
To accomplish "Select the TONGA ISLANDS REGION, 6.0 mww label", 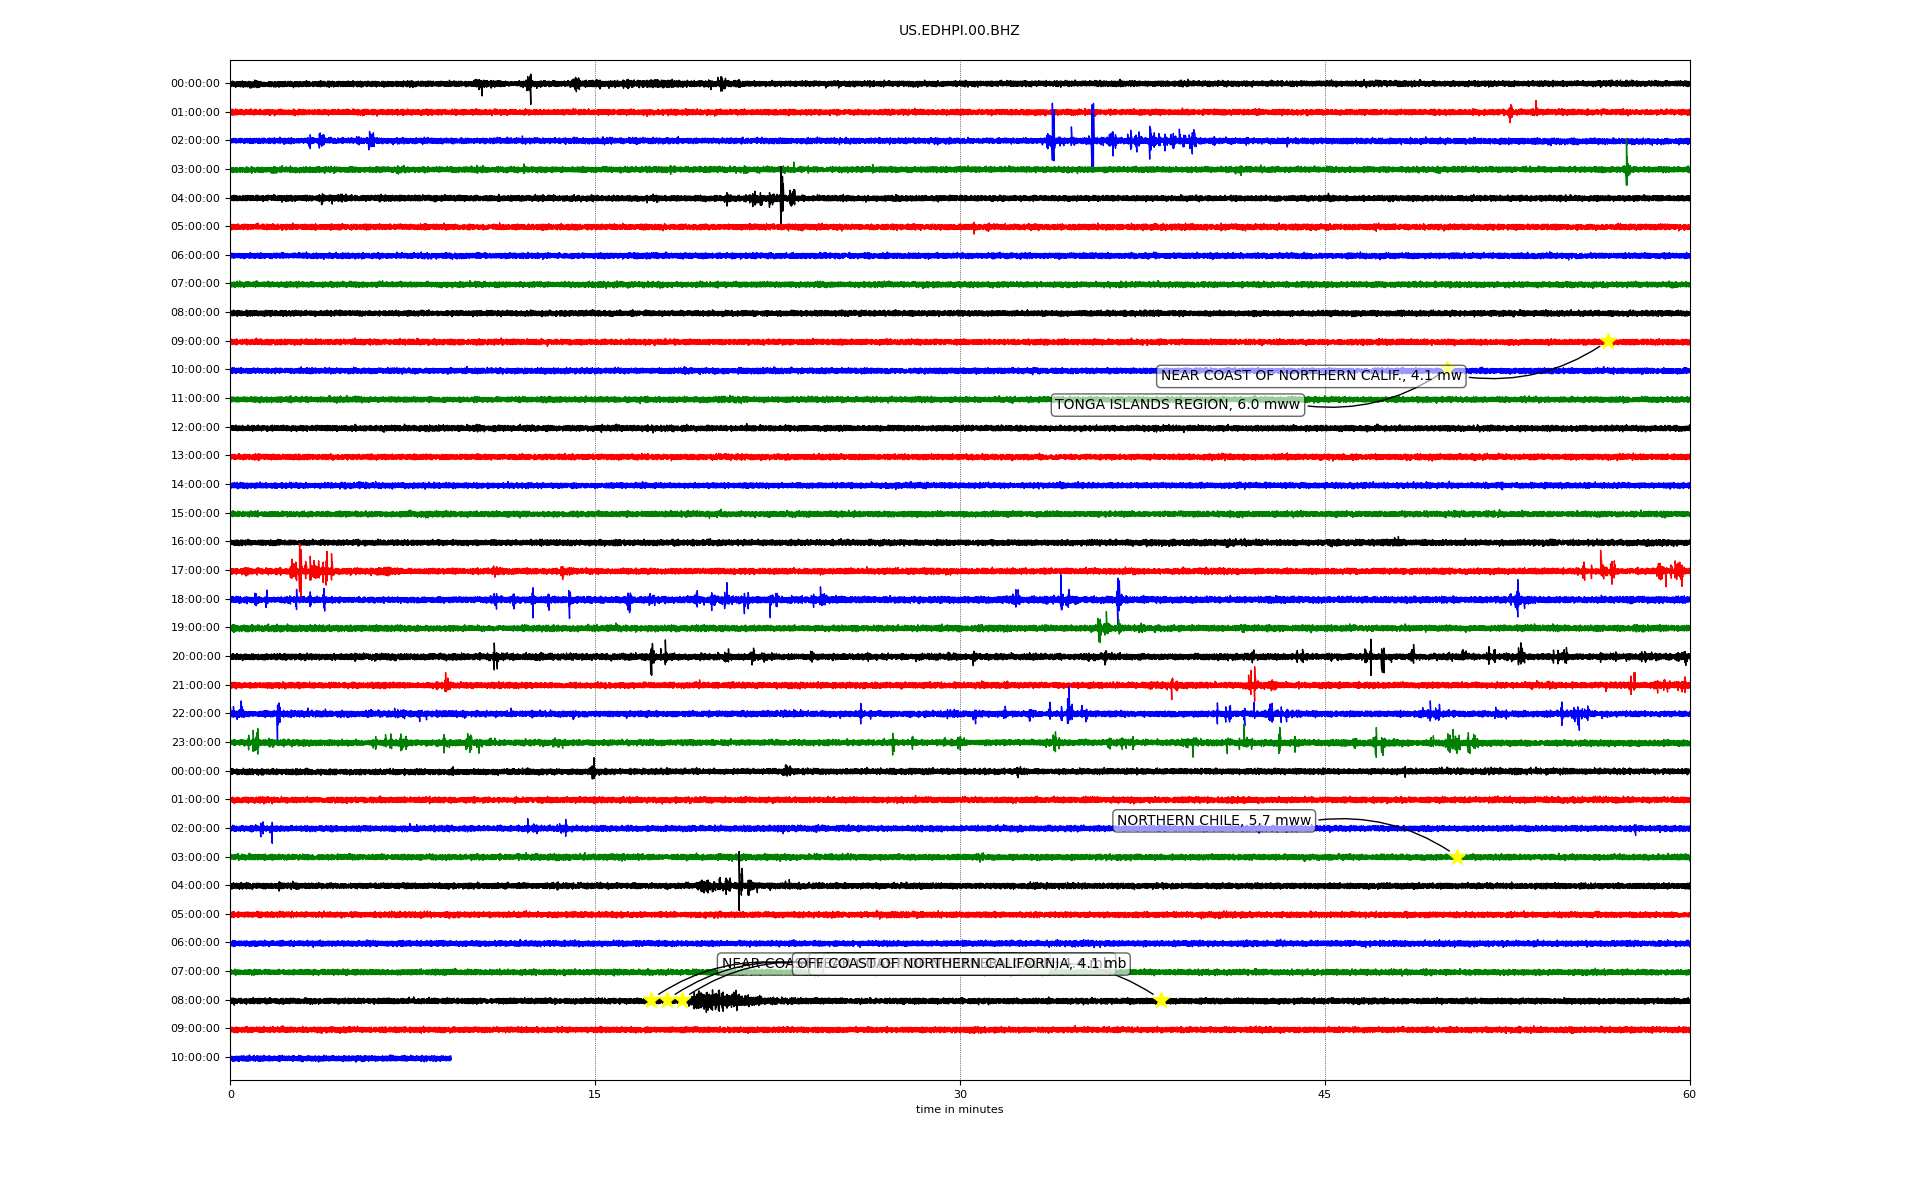I will [1177, 405].
